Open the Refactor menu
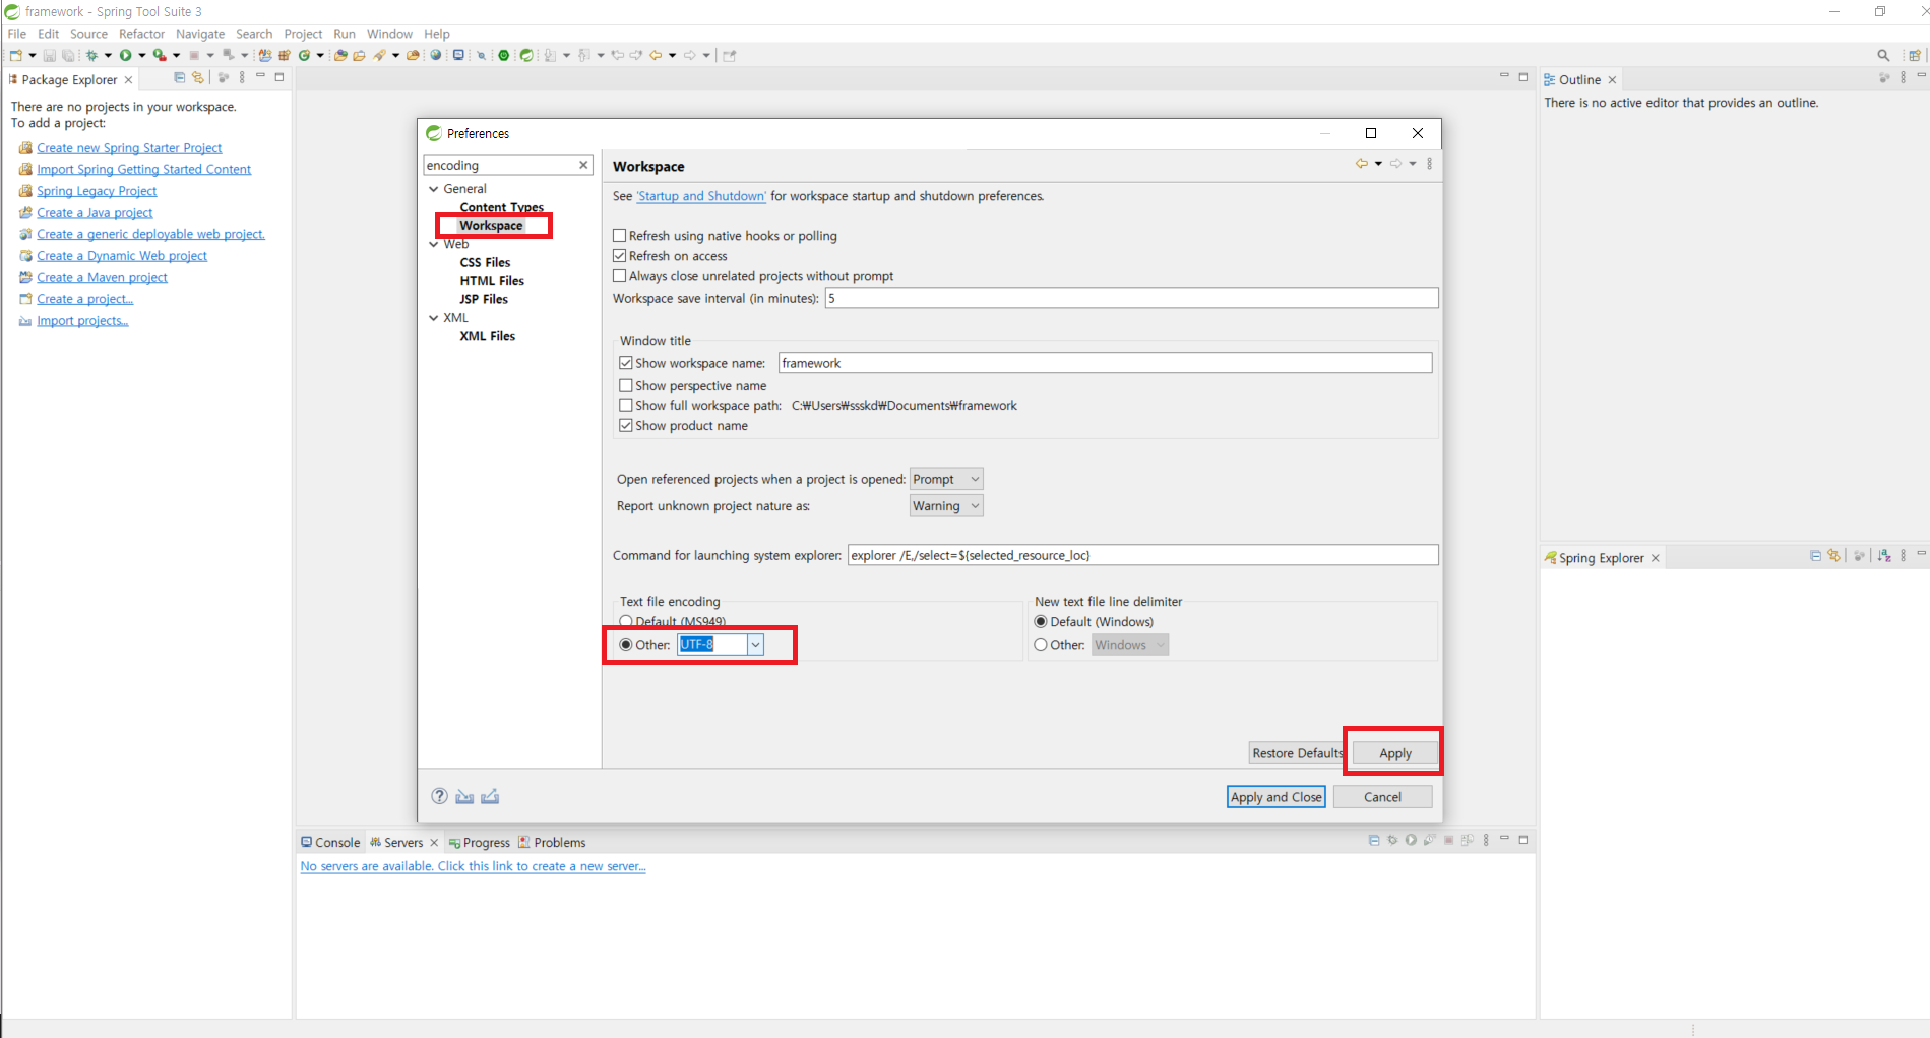1930x1038 pixels. click(142, 34)
